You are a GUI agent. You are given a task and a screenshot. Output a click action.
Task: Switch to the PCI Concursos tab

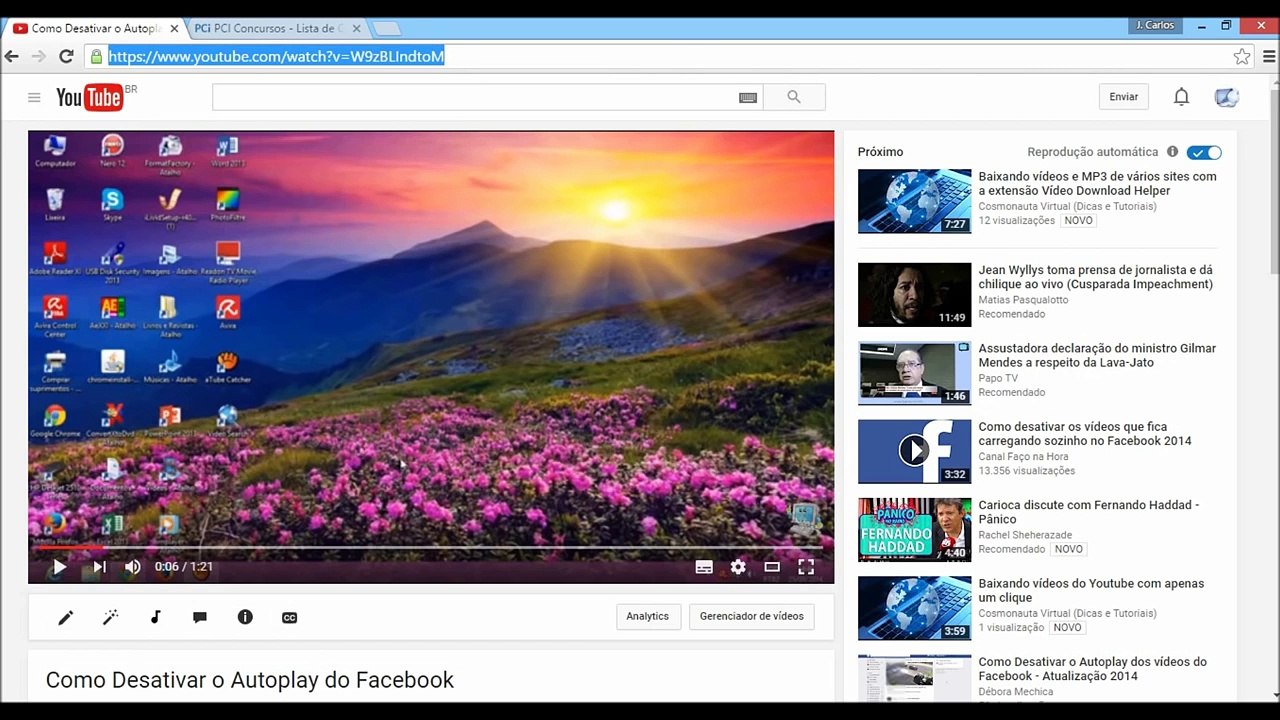click(x=270, y=28)
